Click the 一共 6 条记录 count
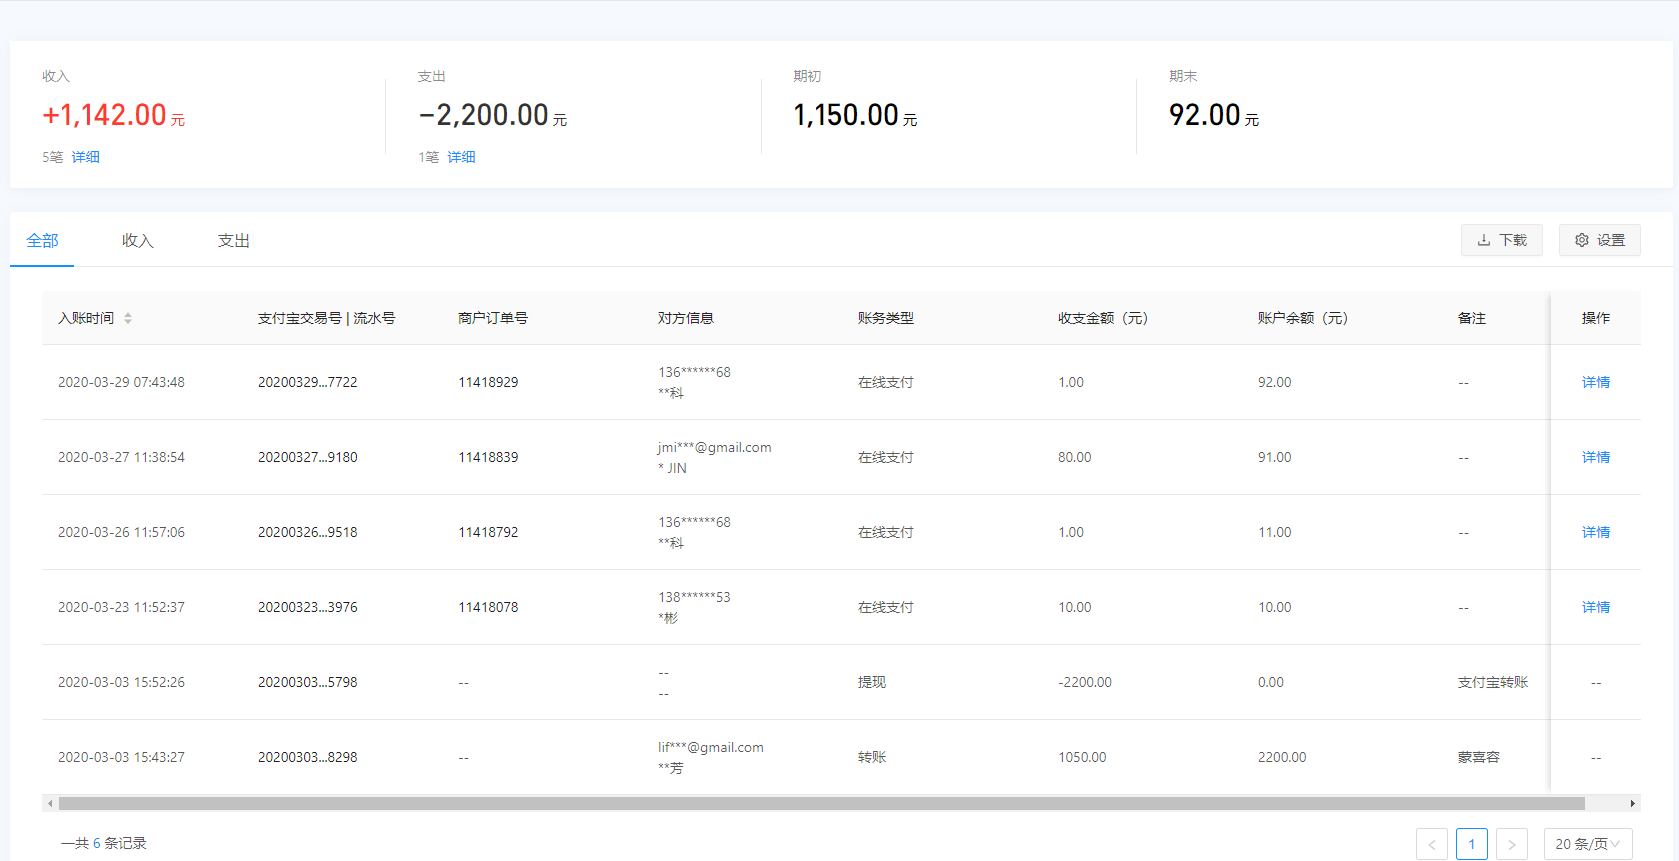The height and width of the screenshot is (861, 1679). click(104, 843)
